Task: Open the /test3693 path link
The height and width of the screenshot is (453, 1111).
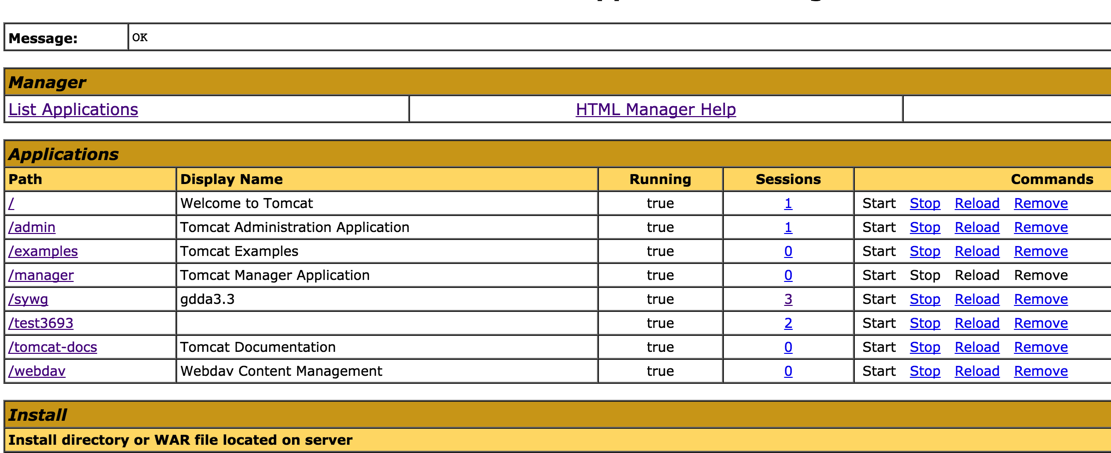Action: (41, 323)
